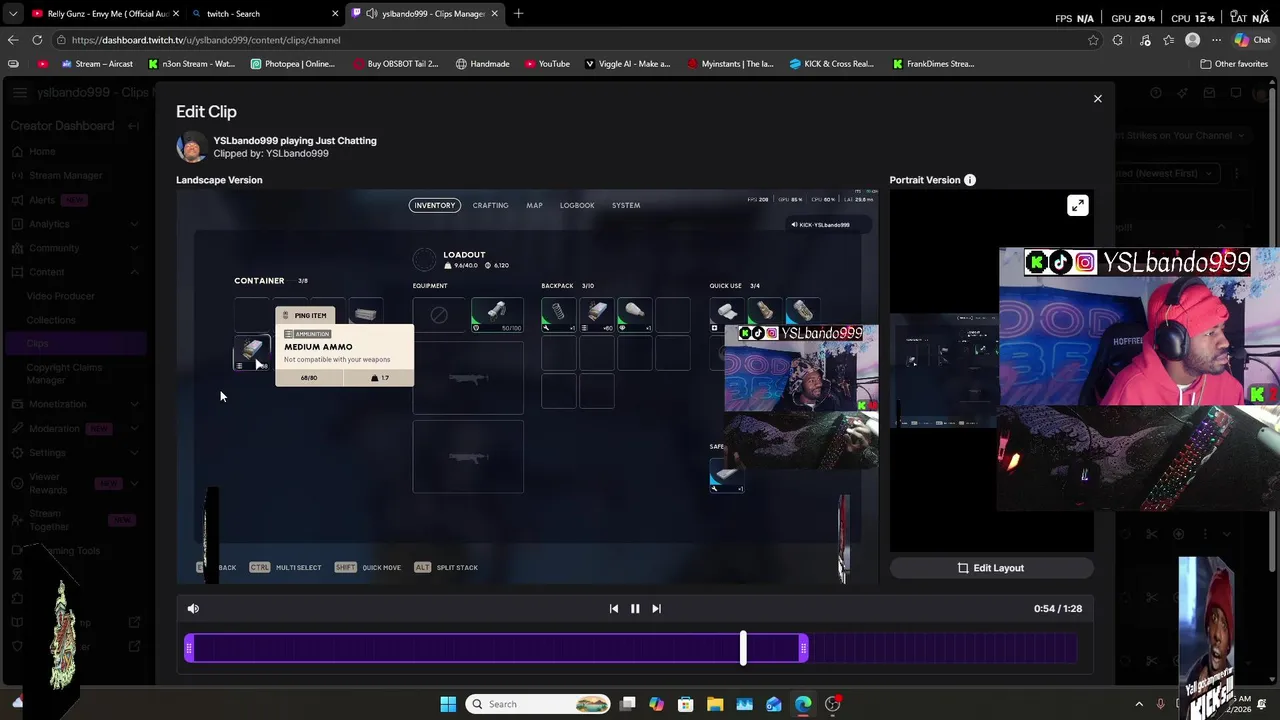Close the Clips Manager browser tab
Viewport: 1280px width, 720px height.
[x=494, y=14]
